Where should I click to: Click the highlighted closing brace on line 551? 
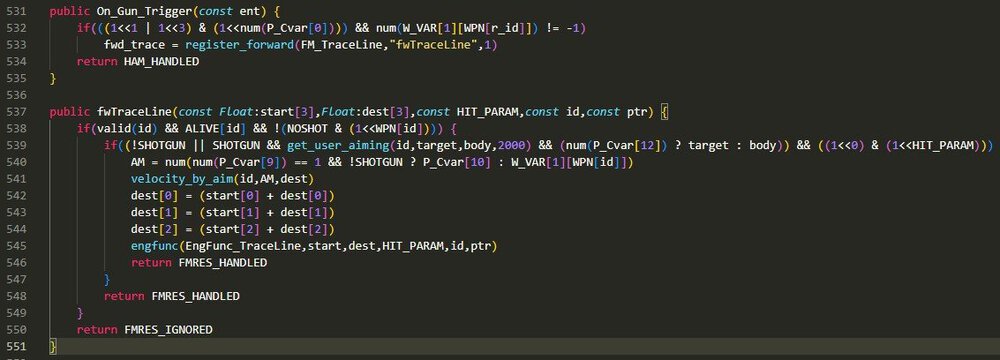click(x=53, y=347)
